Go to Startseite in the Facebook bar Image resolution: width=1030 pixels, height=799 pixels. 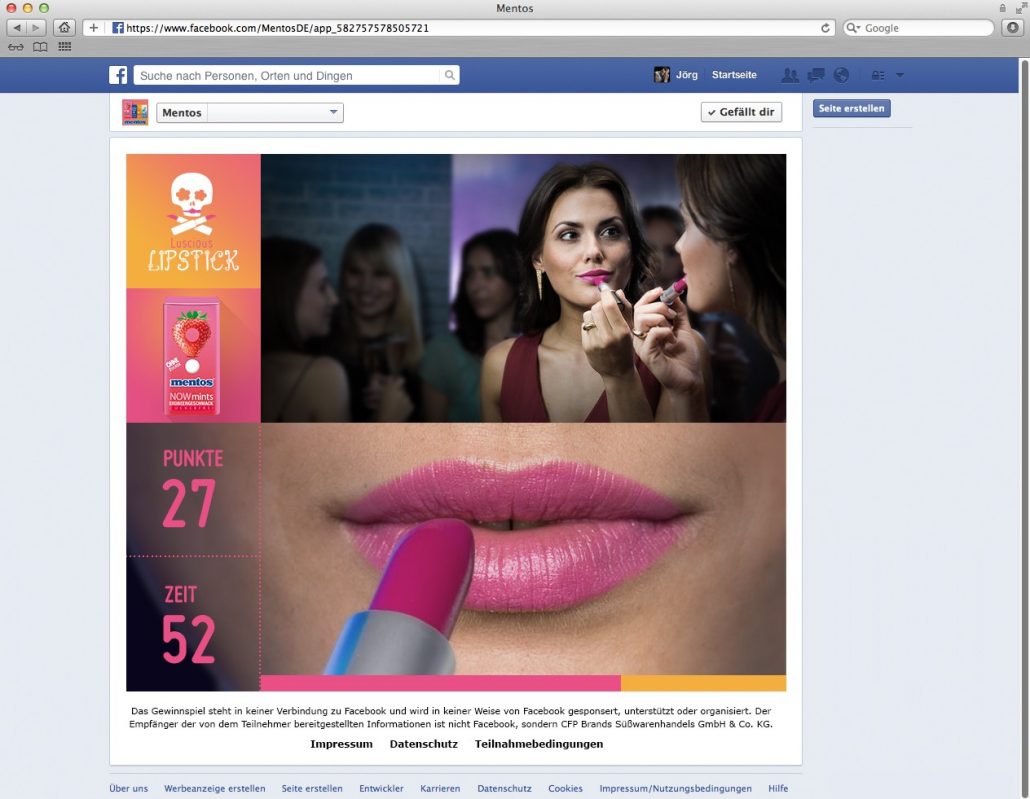pos(734,75)
